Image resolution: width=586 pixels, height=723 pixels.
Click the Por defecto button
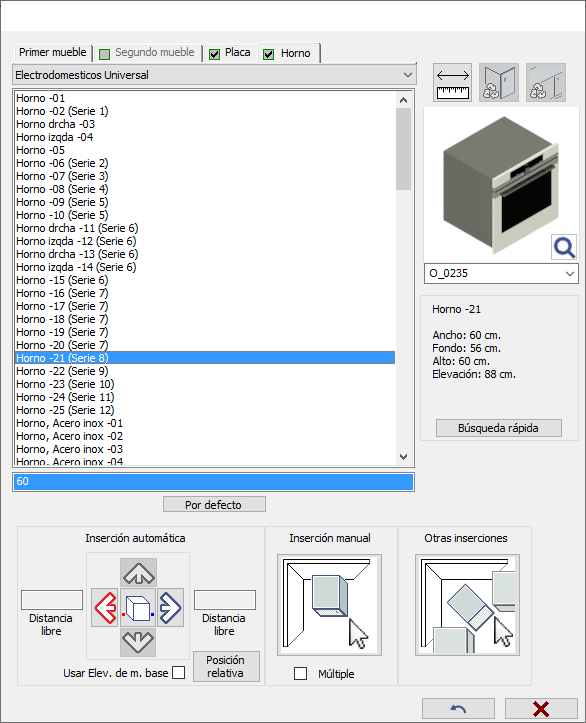(x=214, y=504)
